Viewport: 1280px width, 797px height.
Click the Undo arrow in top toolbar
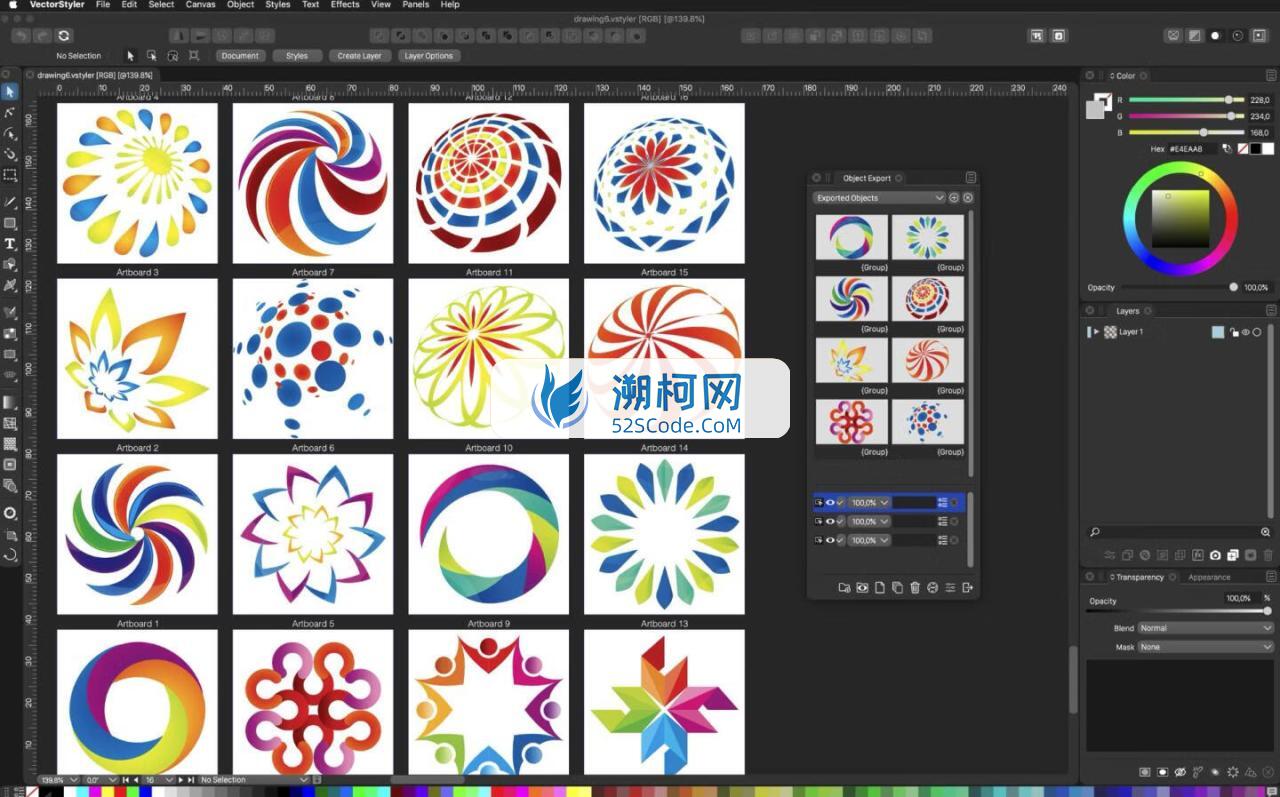(21, 36)
